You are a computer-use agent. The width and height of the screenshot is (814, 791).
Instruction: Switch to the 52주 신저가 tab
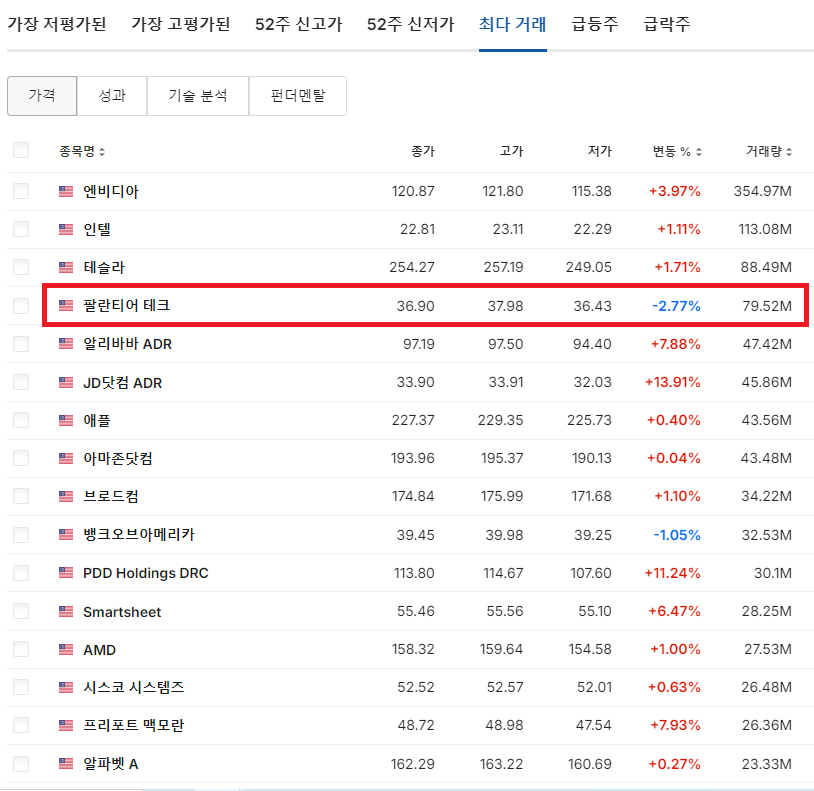pyautogui.click(x=410, y=24)
